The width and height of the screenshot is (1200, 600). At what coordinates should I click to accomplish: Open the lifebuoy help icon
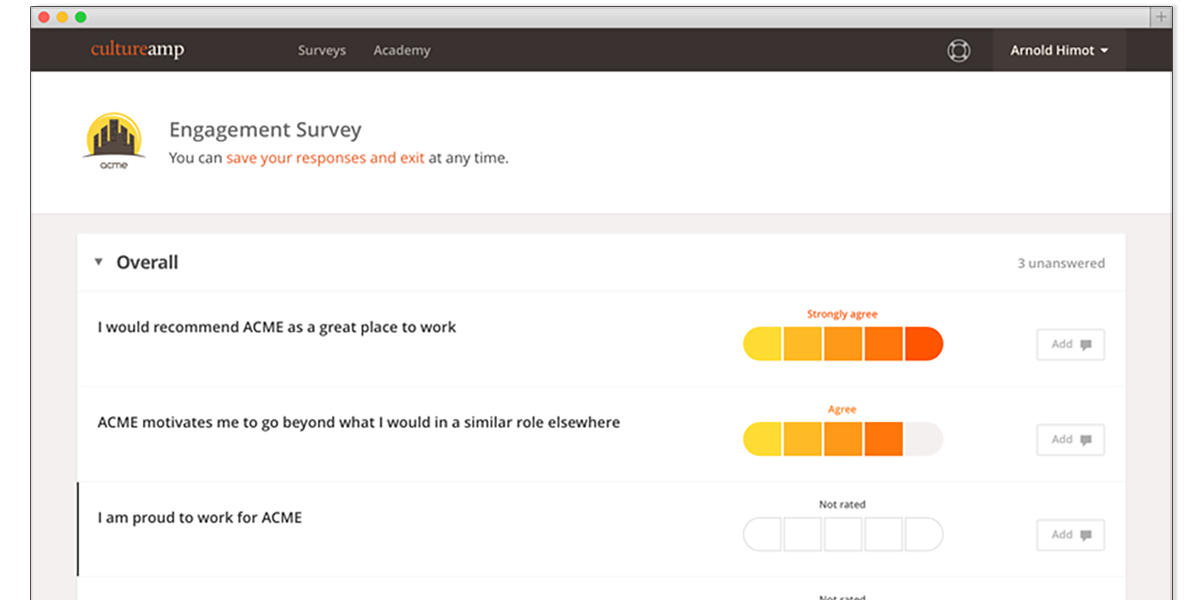pyautogui.click(x=958, y=50)
